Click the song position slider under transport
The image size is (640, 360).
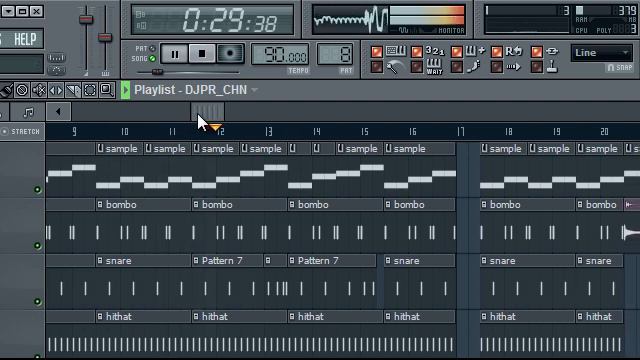point(157,72)
